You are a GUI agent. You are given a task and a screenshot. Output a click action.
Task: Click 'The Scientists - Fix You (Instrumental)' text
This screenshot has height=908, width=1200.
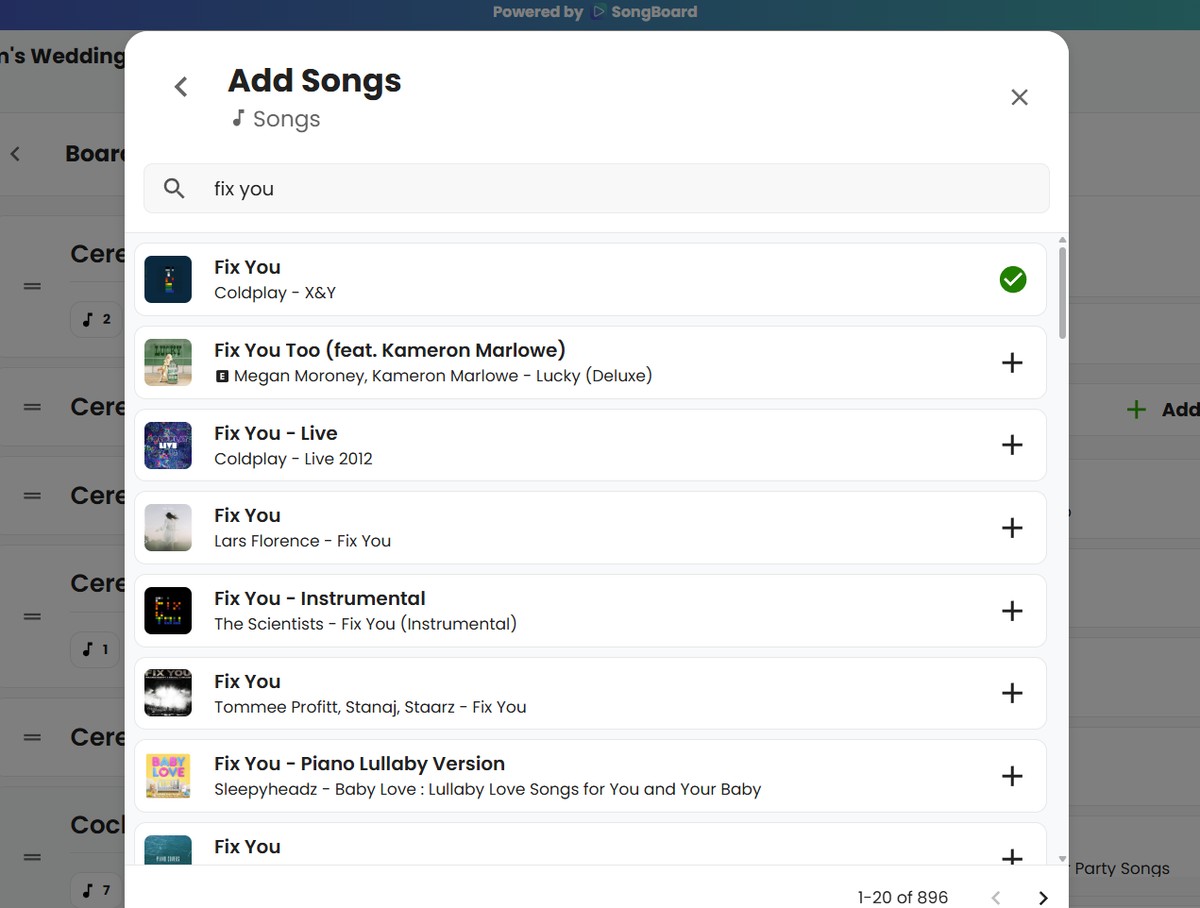click(365, 624)
